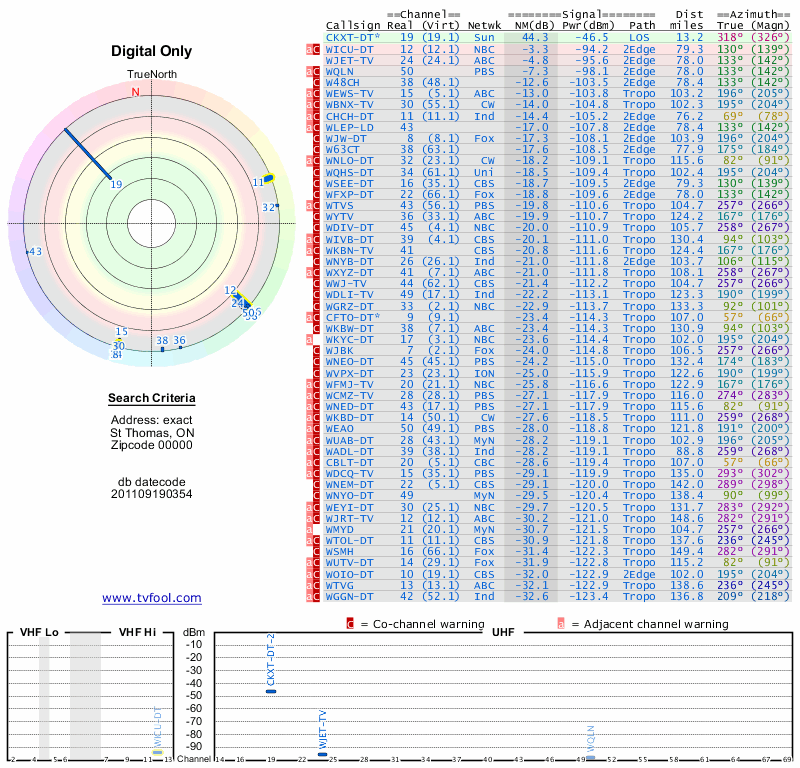Click the warning icon beside WICU-DT
The image size is (800, 768).
pos(312,48)
